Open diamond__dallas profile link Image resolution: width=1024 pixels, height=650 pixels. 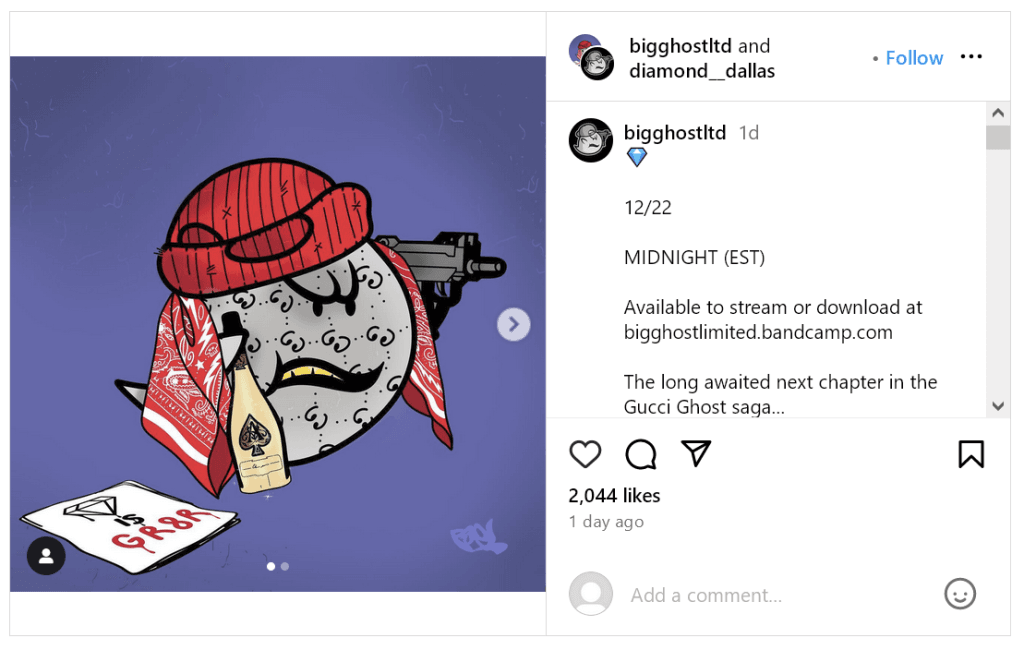[701, 71]
